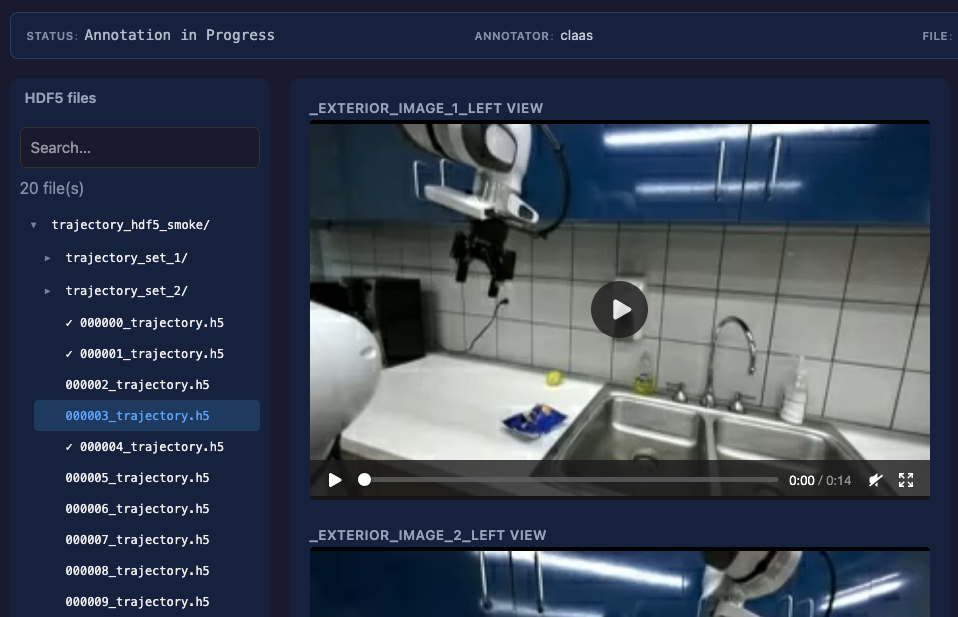The image size is (958, 617).
Task: Expand the trajectory_set_2 folder
Action: tap(48, 291)
